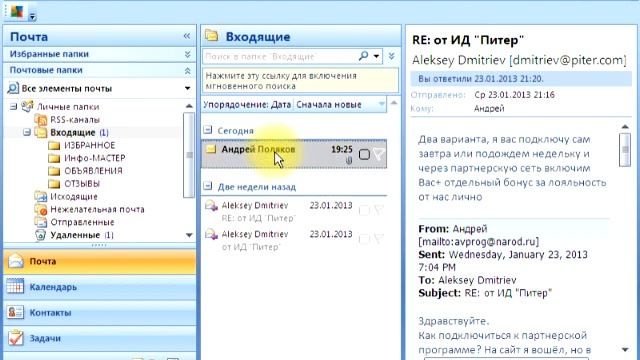Open the quick access toolbar dropdown arrow

tap(32, 17)
